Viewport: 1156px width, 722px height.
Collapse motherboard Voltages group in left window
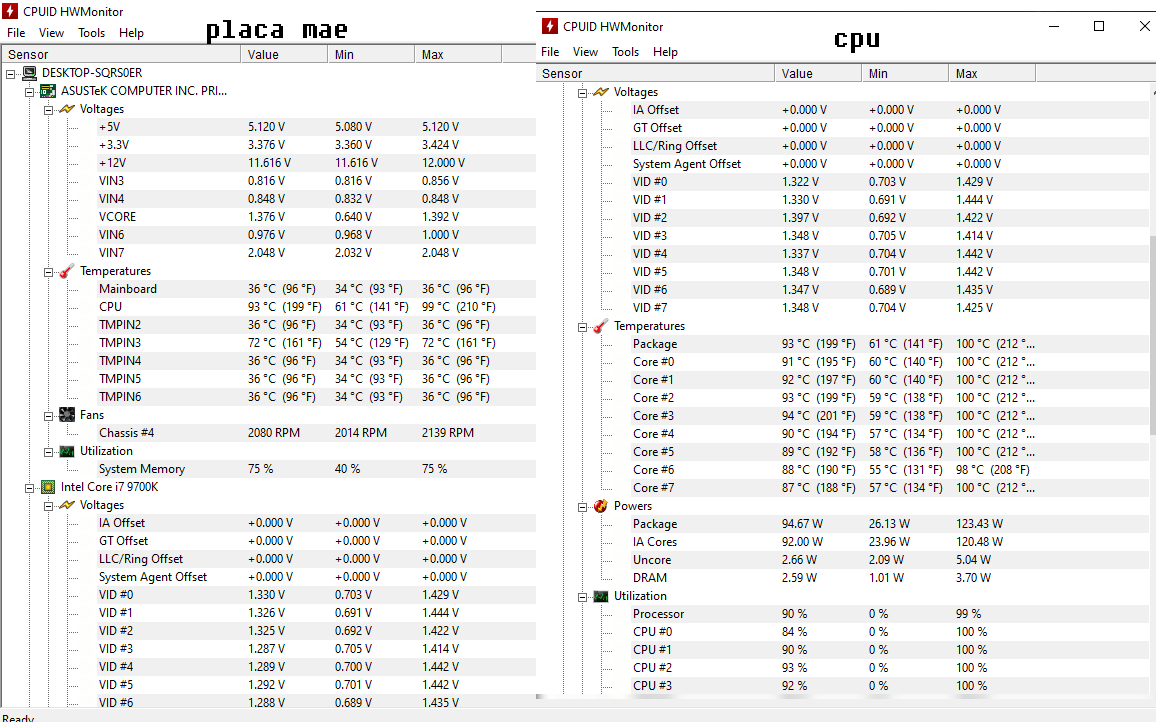(x=49, y=110)
